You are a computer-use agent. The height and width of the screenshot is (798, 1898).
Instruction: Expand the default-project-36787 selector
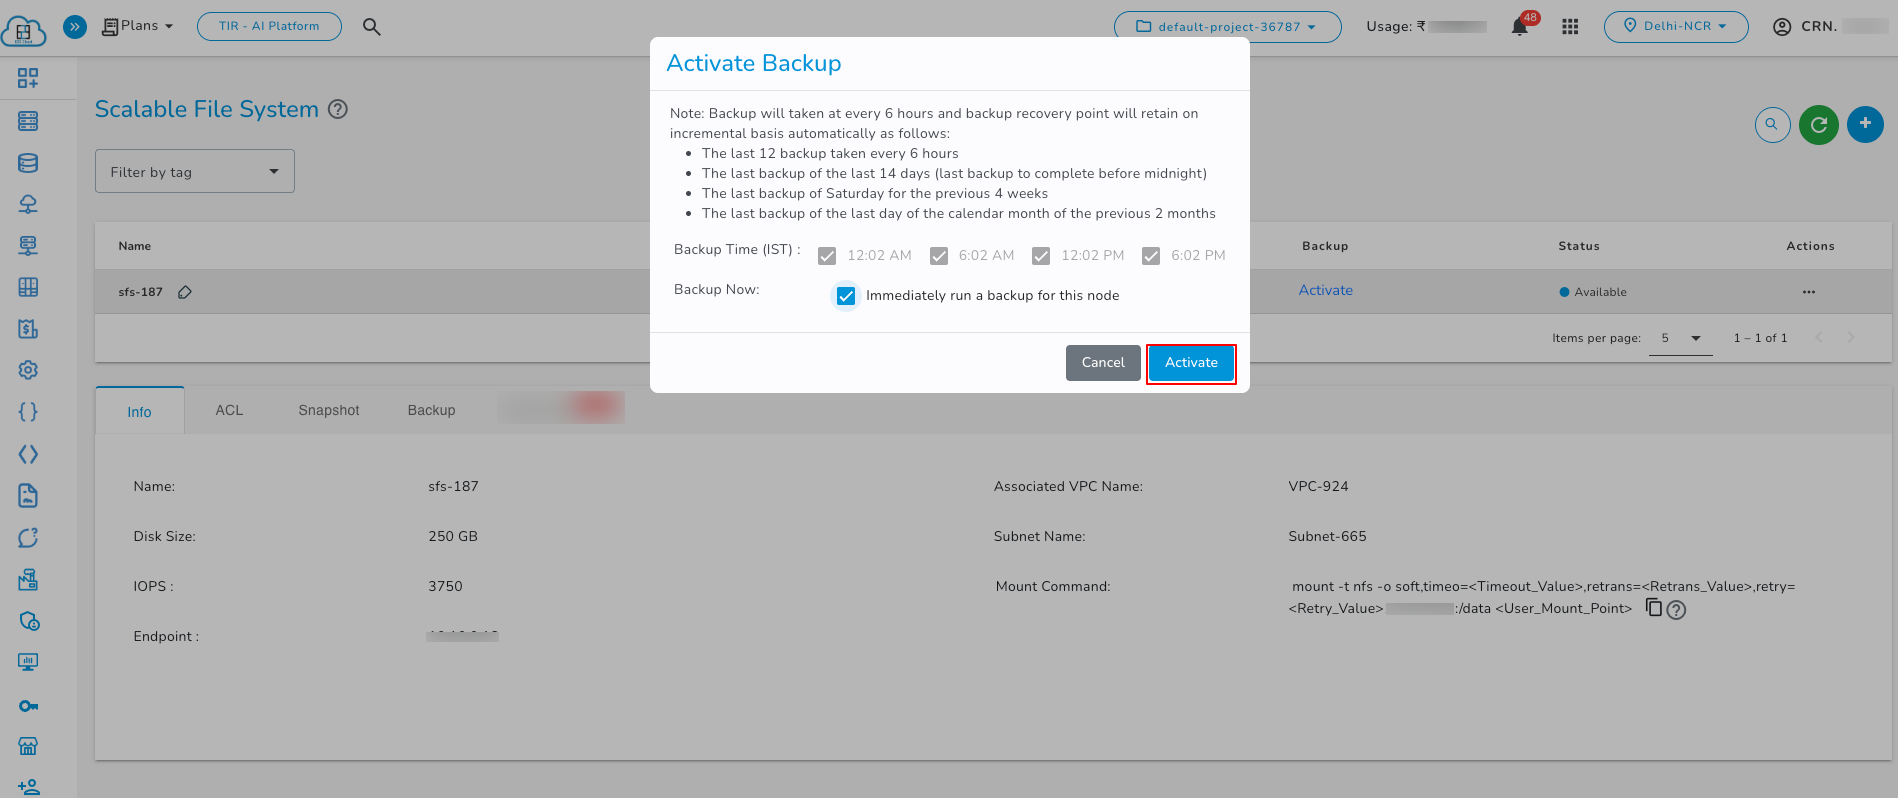click(1227, 27)
